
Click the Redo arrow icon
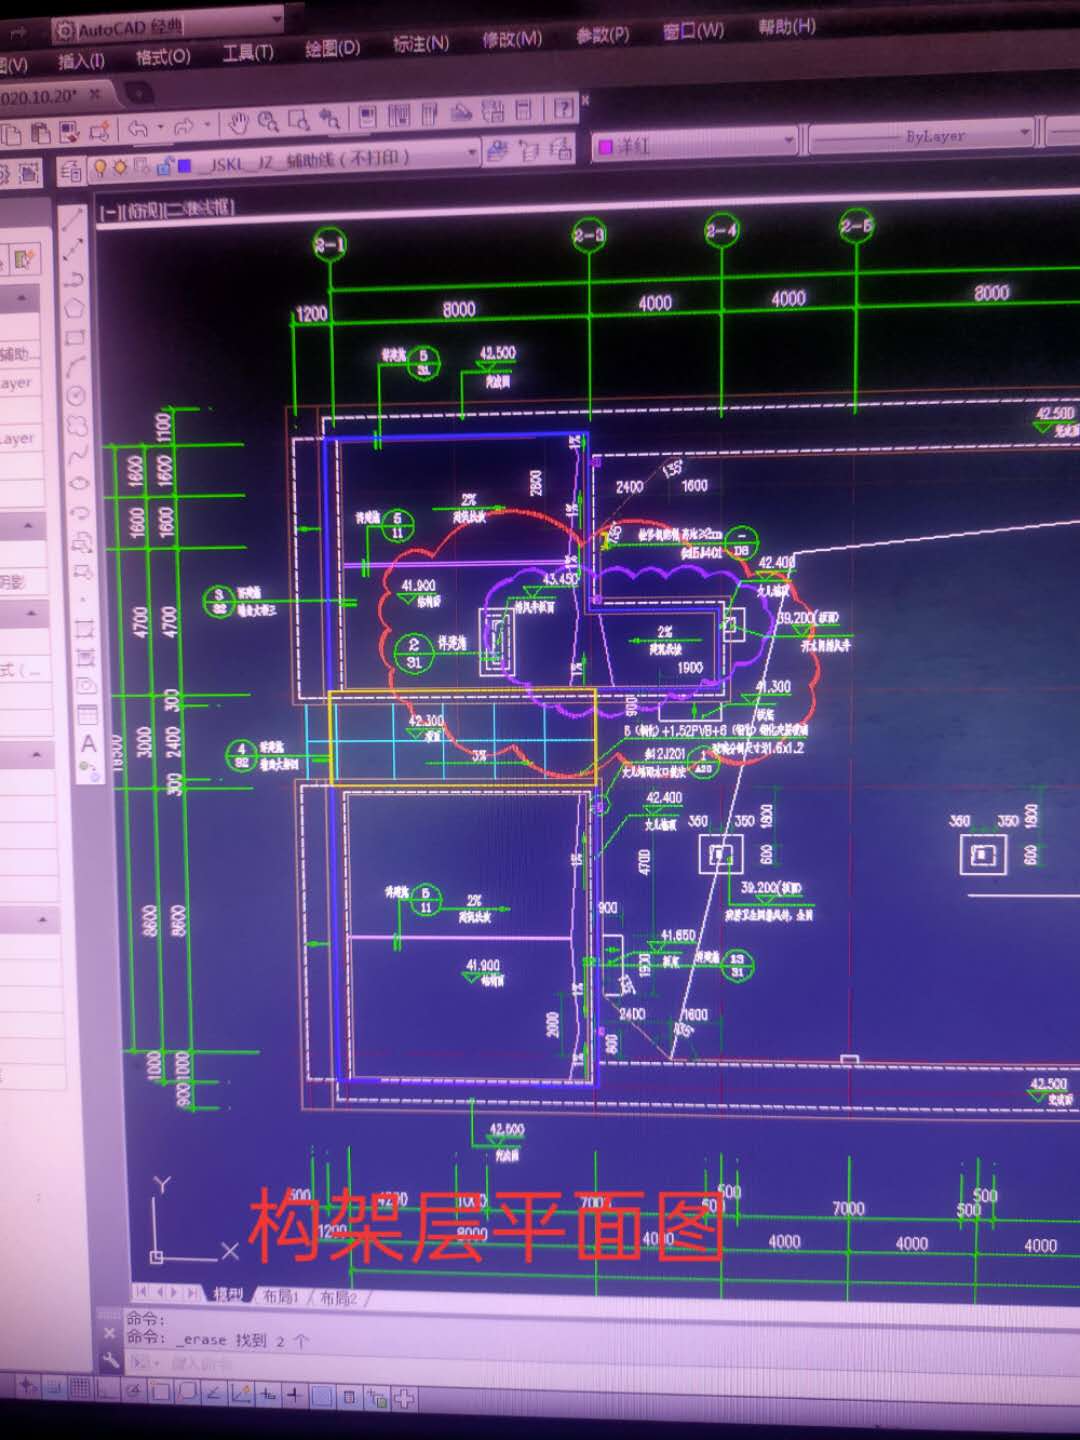click(184, 127)
